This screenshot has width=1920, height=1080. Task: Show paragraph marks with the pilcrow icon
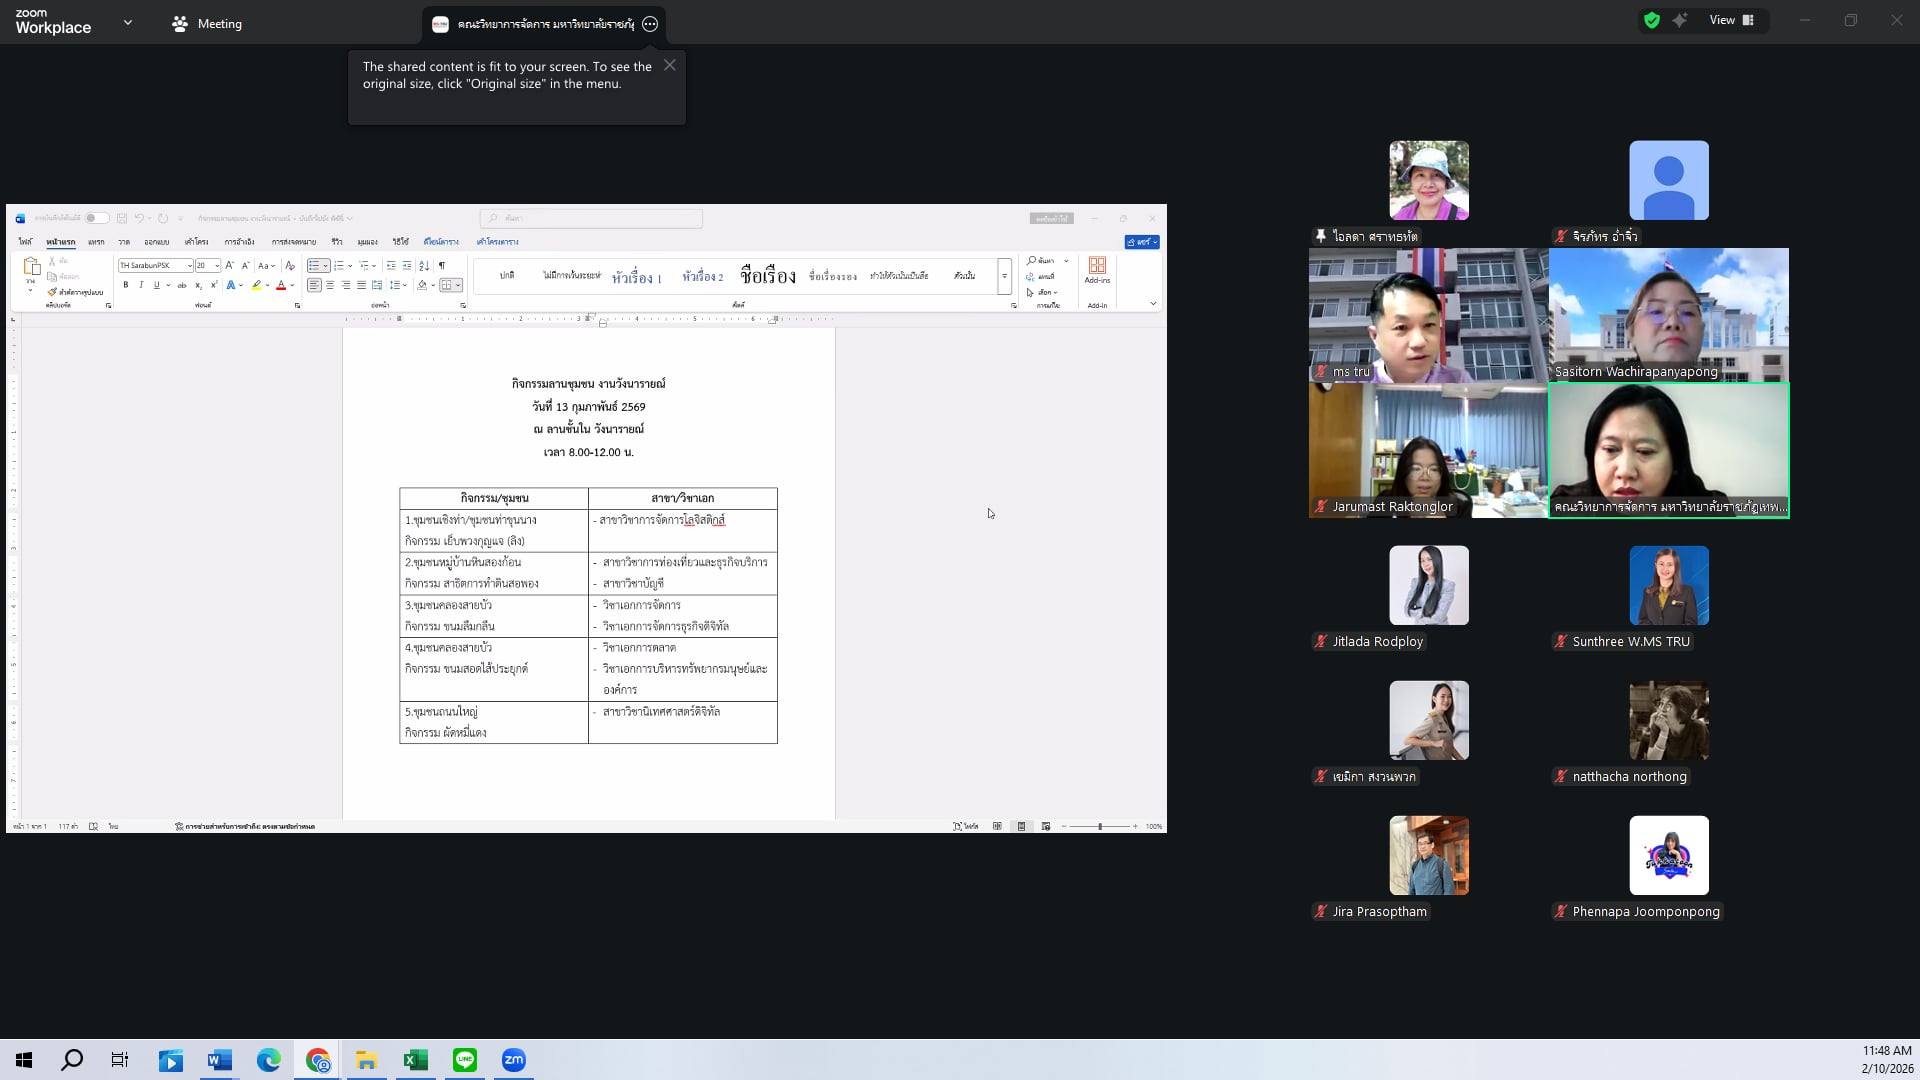[x=441, y=265]
